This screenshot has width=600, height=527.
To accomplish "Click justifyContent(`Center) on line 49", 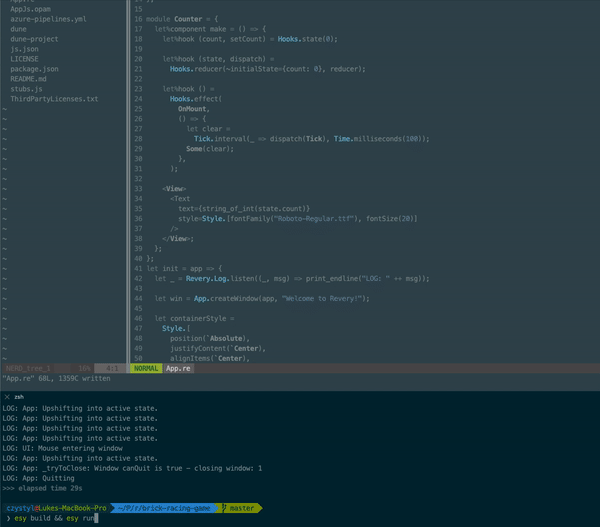I will click(217, 348).
